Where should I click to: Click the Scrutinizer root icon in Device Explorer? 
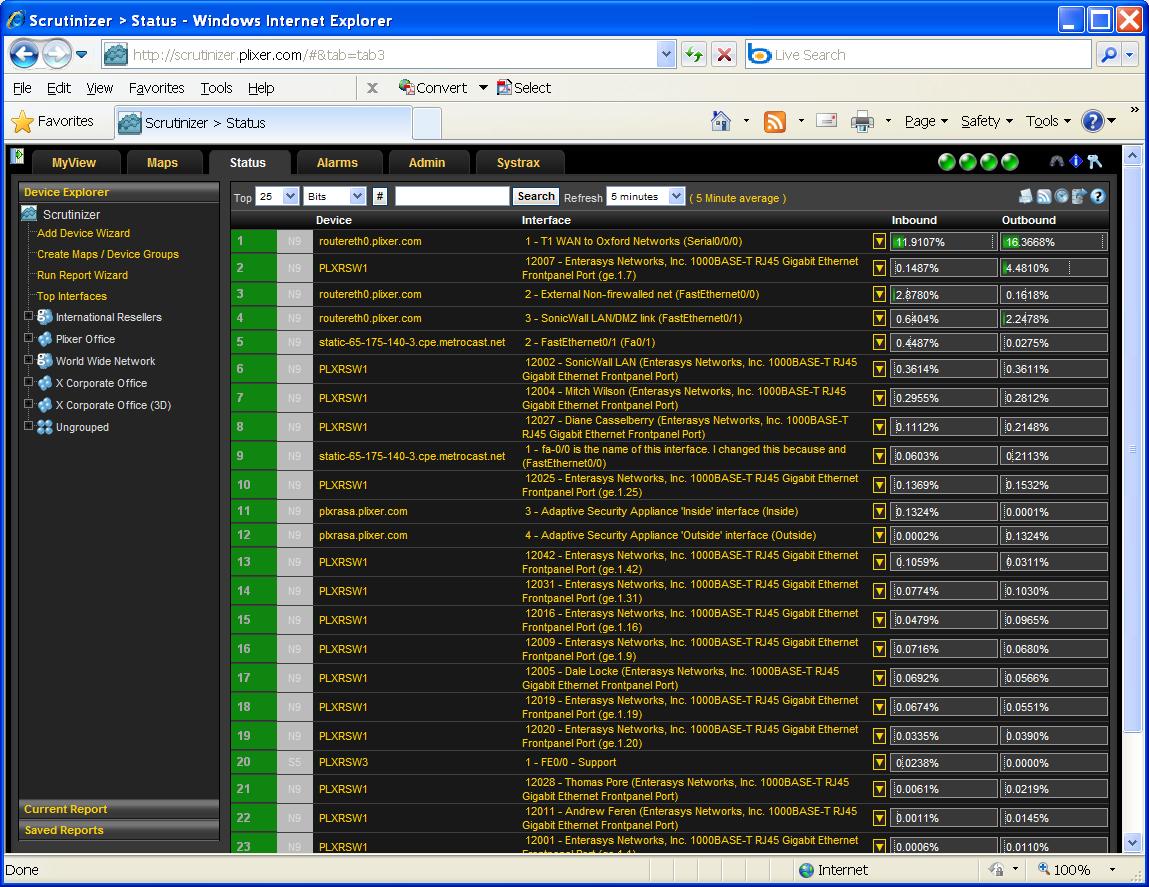tap(29, 214)
